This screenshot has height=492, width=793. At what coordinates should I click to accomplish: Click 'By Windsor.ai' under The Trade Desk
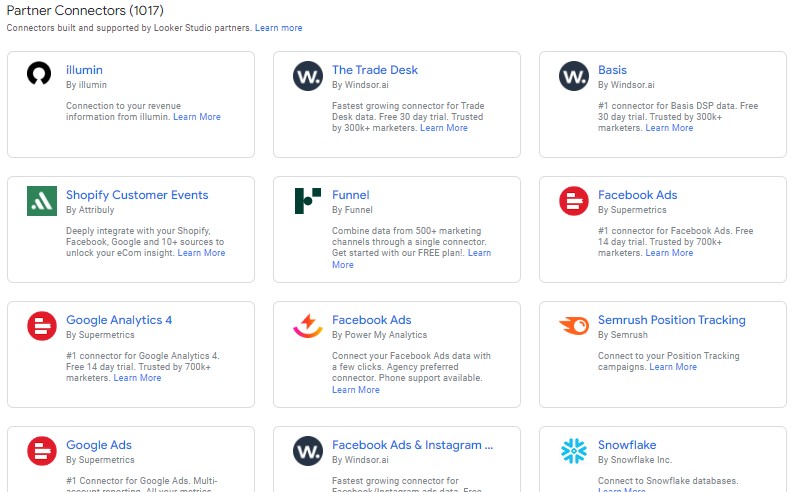tap(360, 85)
